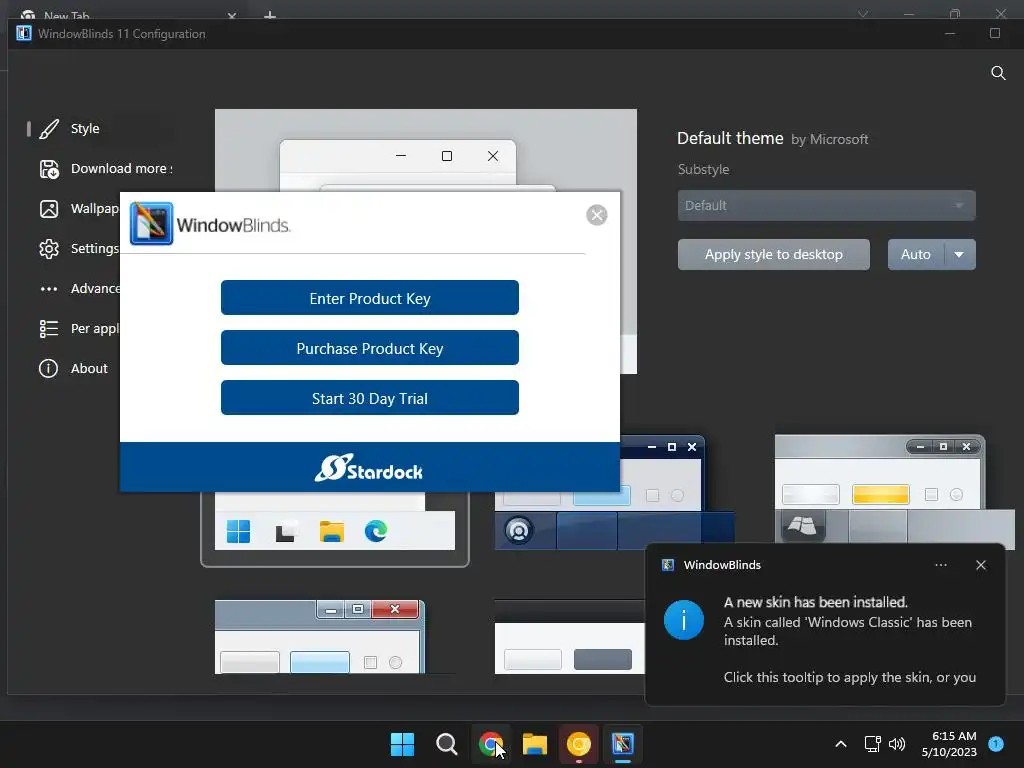Screen dimensions: 1024x768
Task: Open the Style section in sidebar
Action: [85, 129]
